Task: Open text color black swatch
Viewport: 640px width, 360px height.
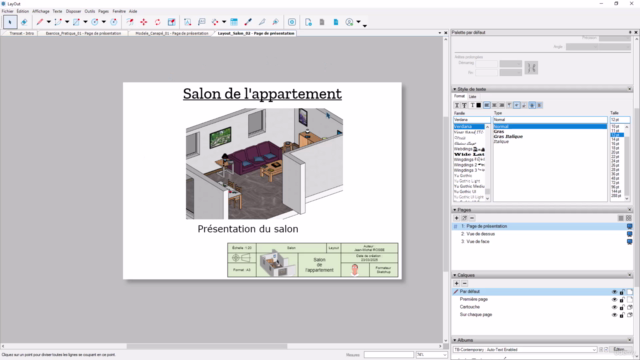Action: pyautogui.click(x=479, y=105)
